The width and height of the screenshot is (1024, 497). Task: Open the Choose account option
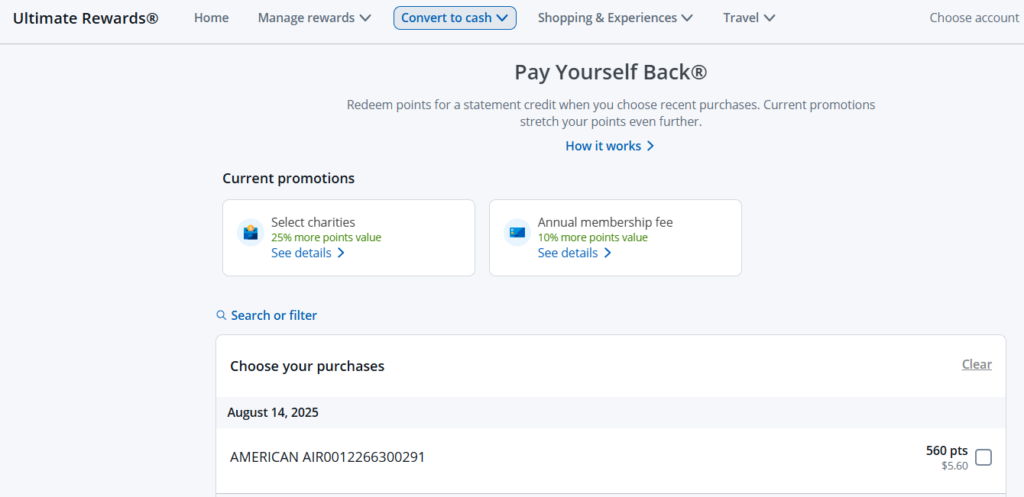pos(974,18)
